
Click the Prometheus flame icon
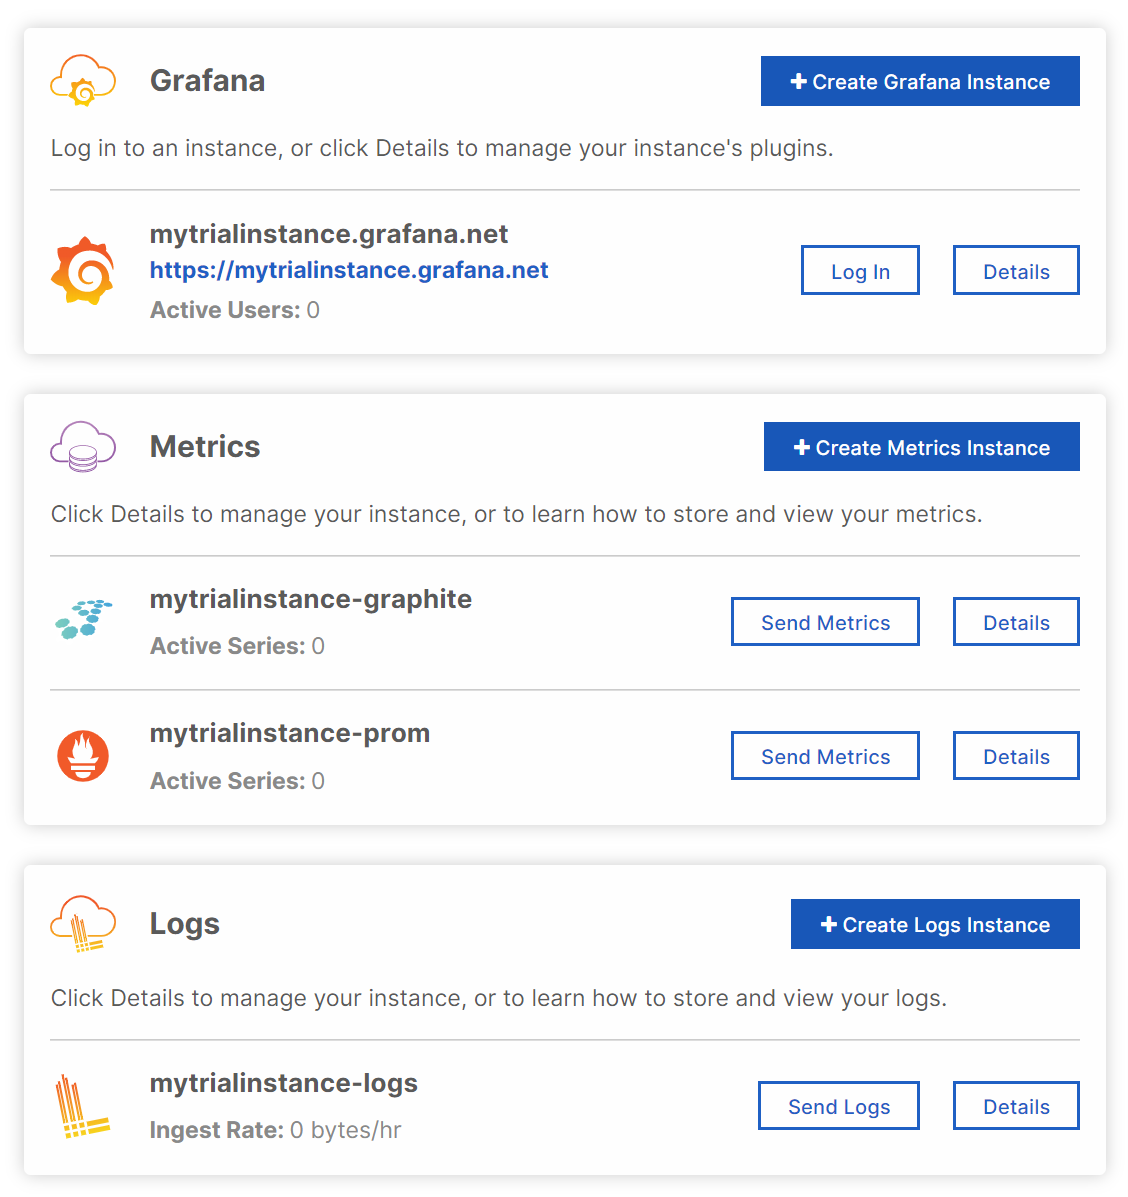coord(83,755)
